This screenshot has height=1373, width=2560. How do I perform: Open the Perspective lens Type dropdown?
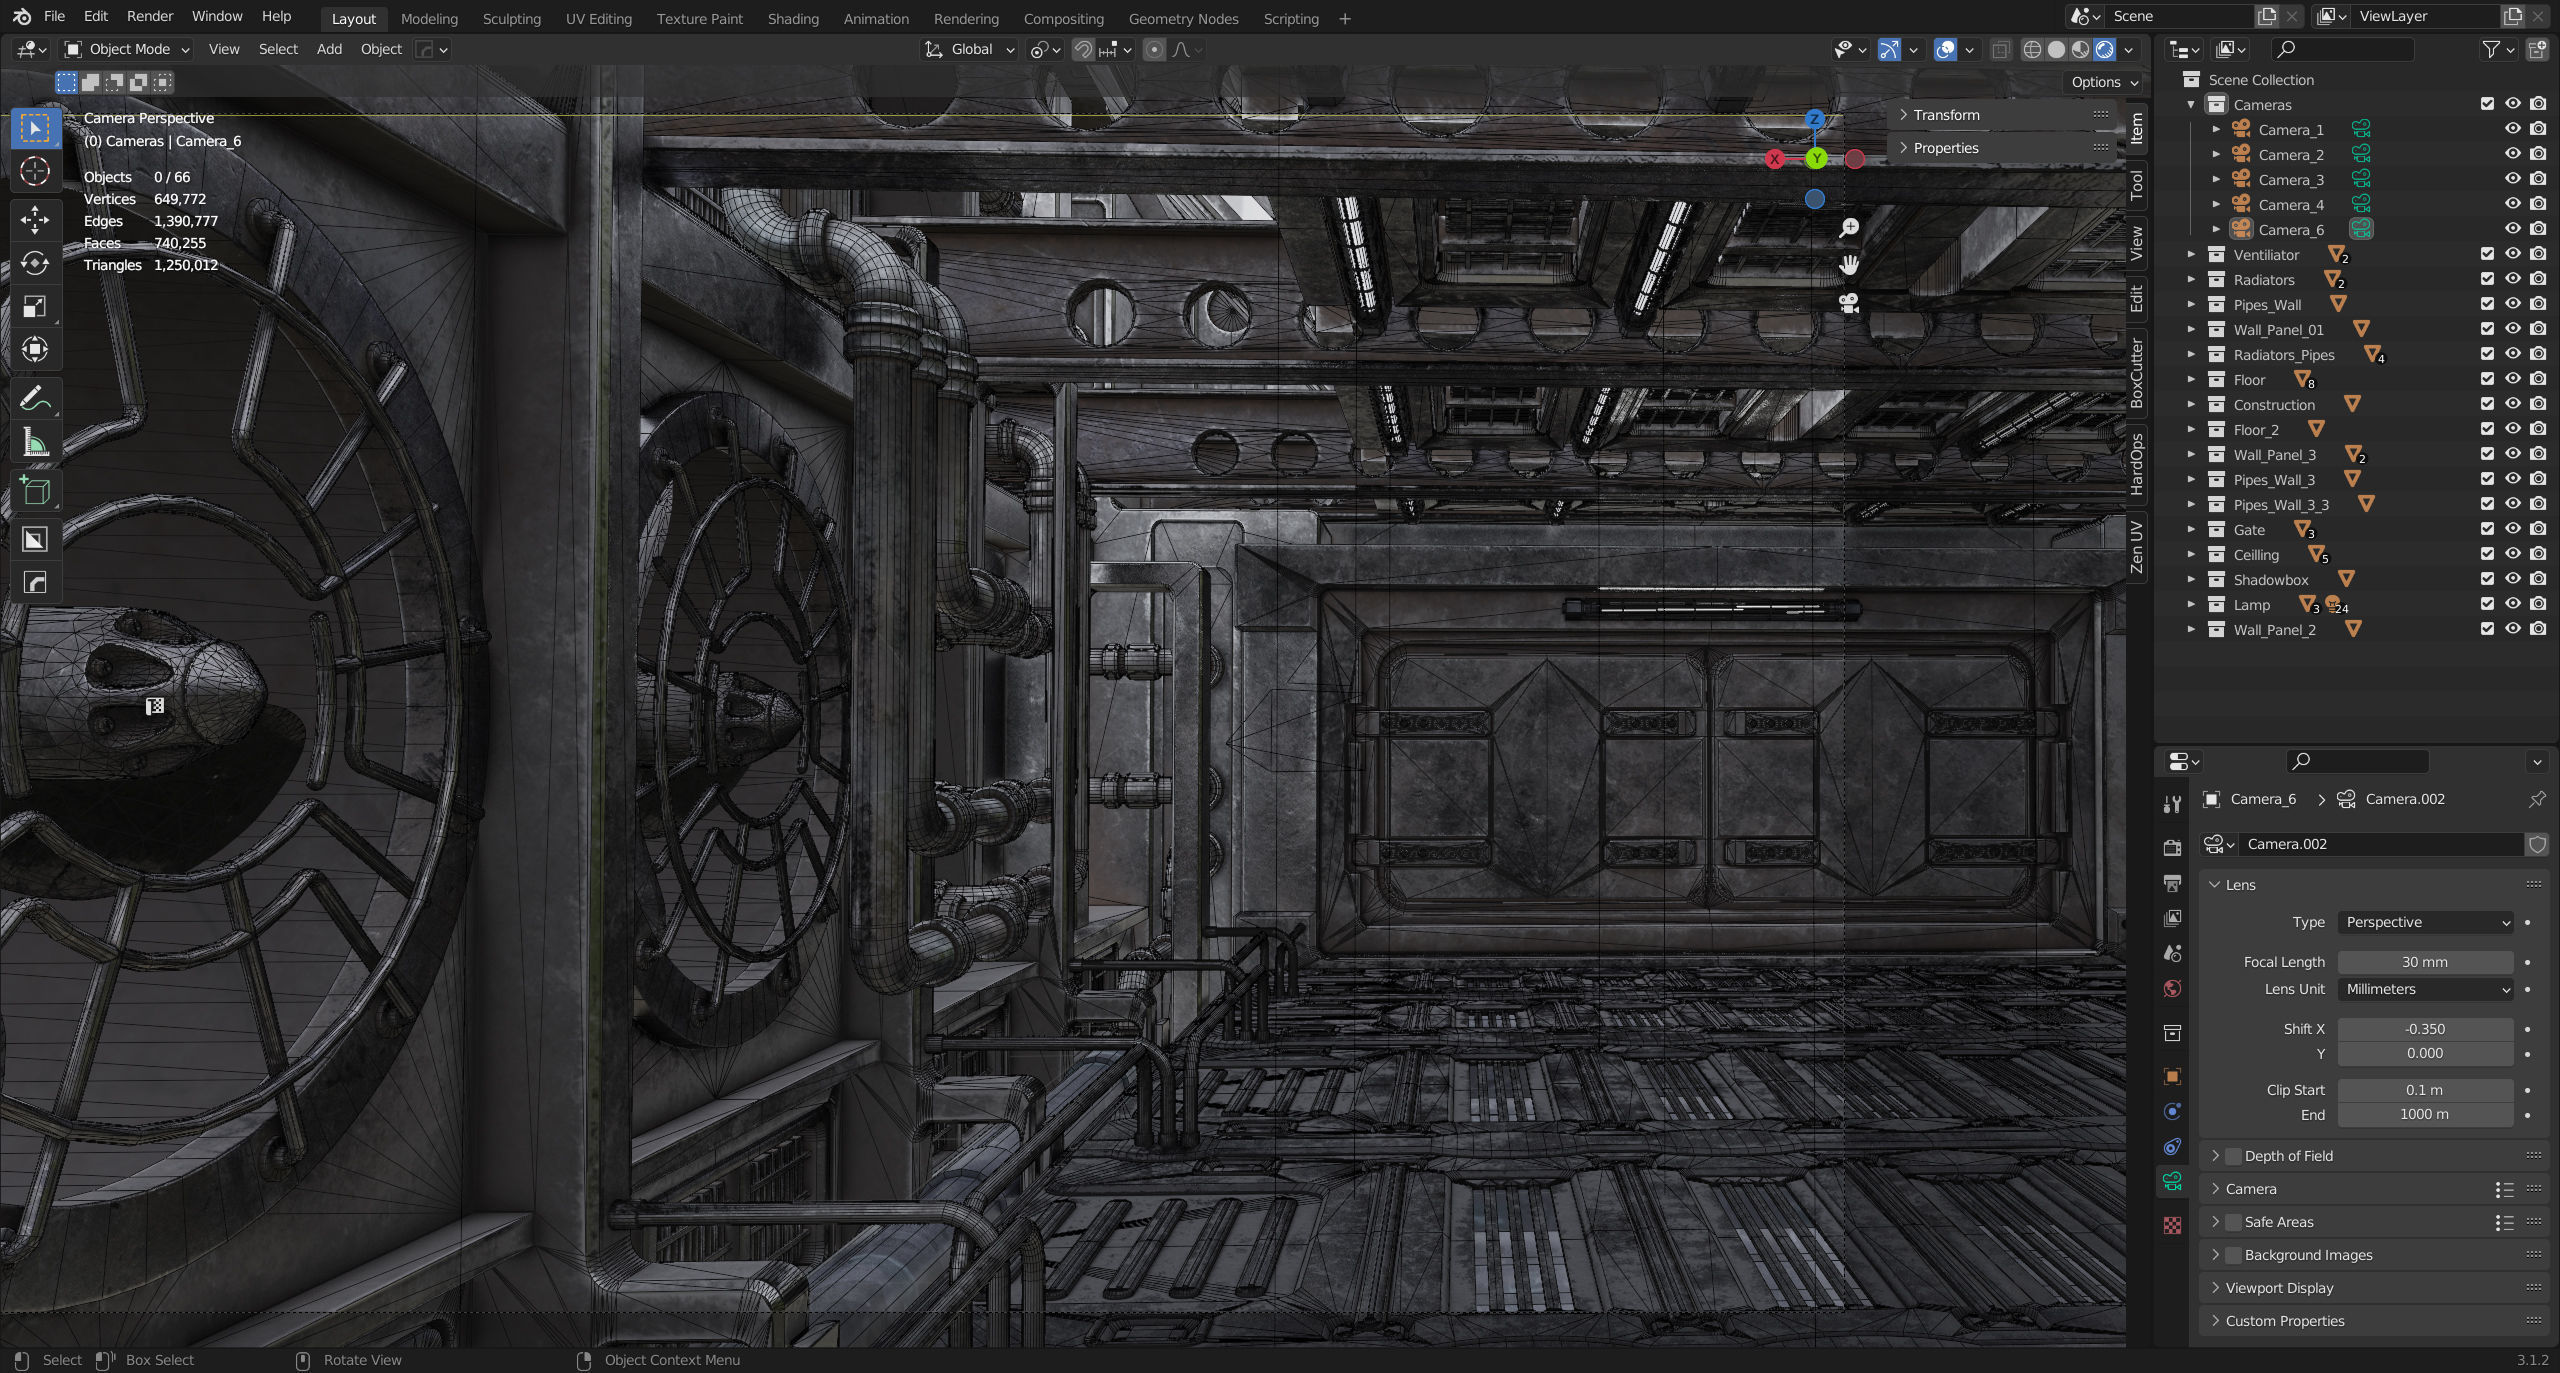pyautogui.click(x=2424, y=922)
